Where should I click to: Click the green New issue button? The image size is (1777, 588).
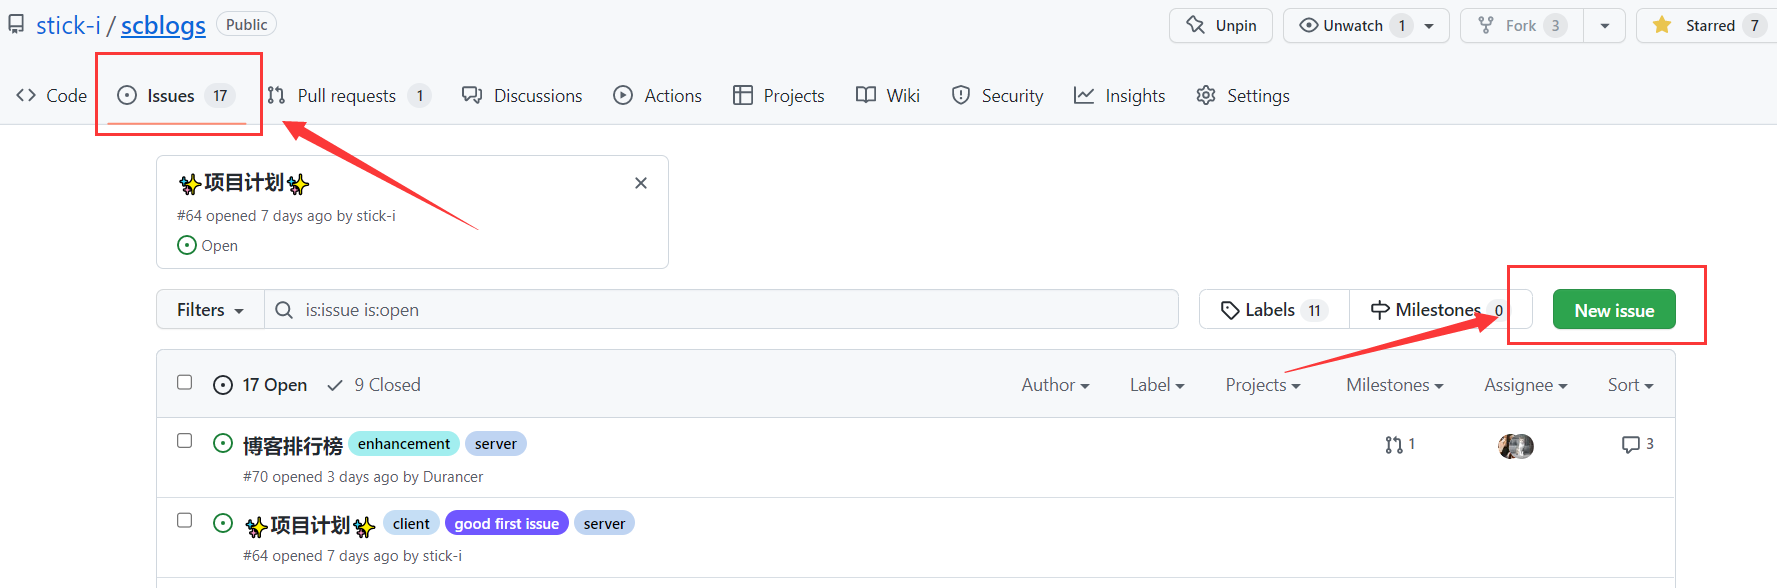click(x=1613, y=310)
